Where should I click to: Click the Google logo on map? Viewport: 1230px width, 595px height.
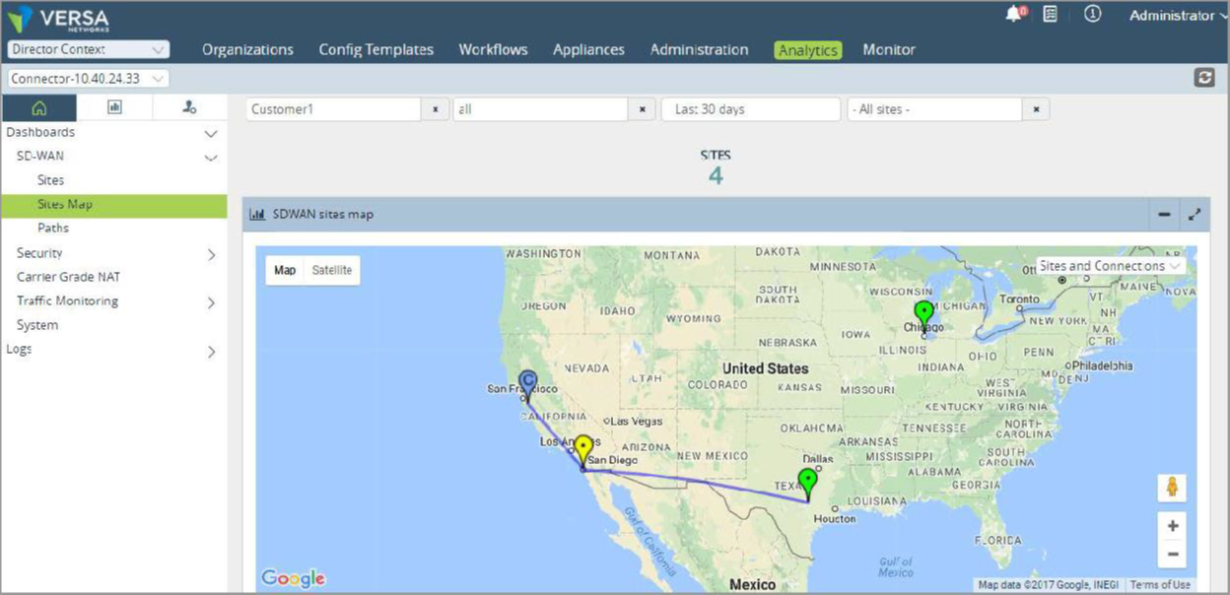click(293, 578)
